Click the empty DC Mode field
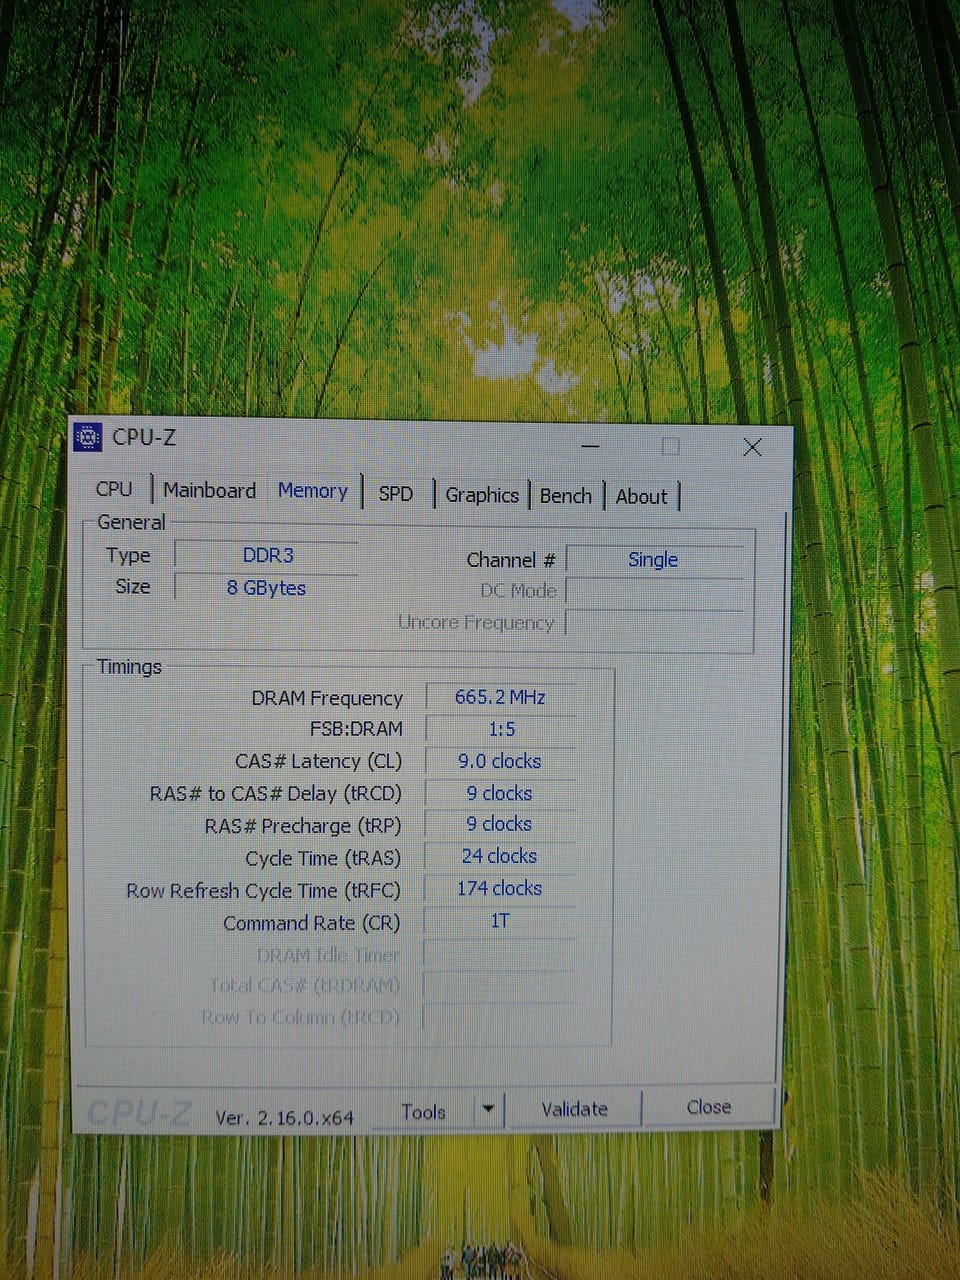The width and height of the screenshot is (960, 1280). [655, 591]
